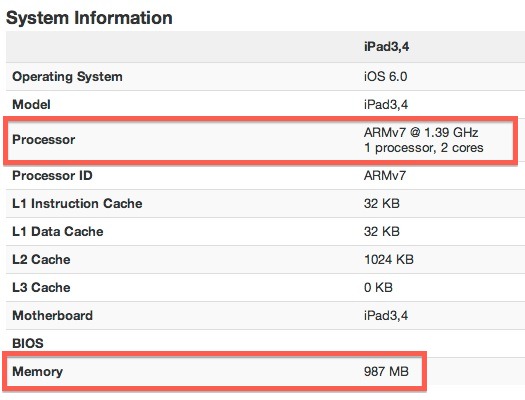Viewport: 525px width, 400px height.
Task: Select the Processor ID label
Action: pos(52,175)
